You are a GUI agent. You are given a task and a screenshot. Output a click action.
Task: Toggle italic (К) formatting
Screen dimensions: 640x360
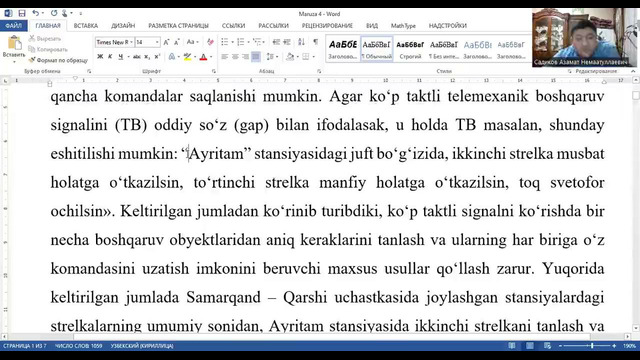tap(110, 57)
